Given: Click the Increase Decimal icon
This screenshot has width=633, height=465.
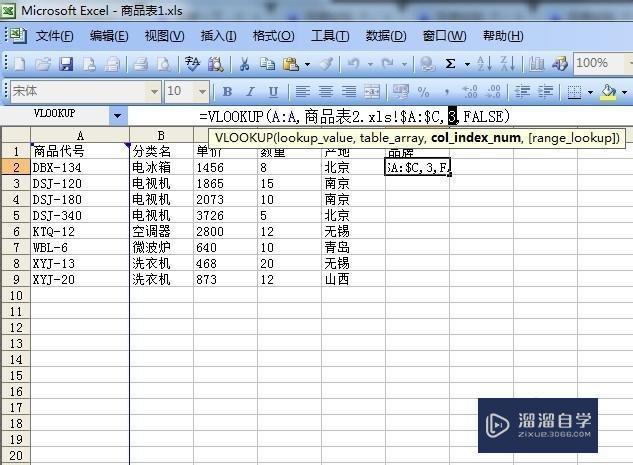Looking at the screenshot, I should pyautogui.click(x=470, y=92).
